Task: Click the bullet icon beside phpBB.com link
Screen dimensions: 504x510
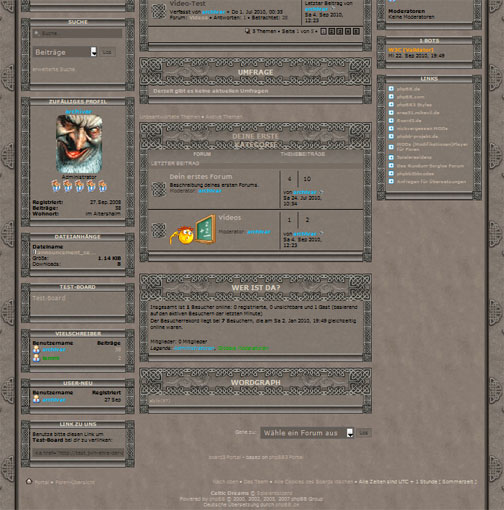Action: click(391, 97)
